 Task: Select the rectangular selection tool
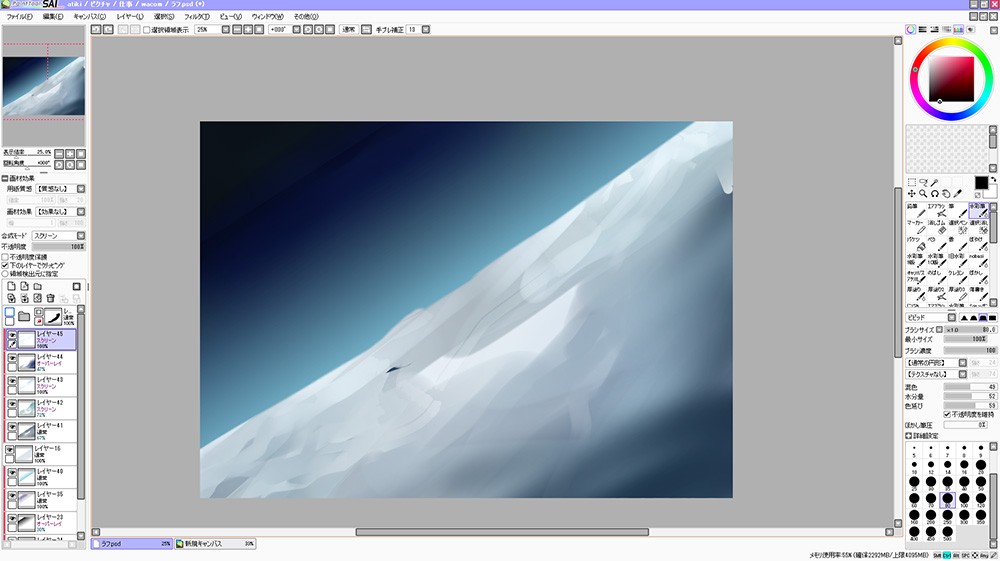coord(911,183)
